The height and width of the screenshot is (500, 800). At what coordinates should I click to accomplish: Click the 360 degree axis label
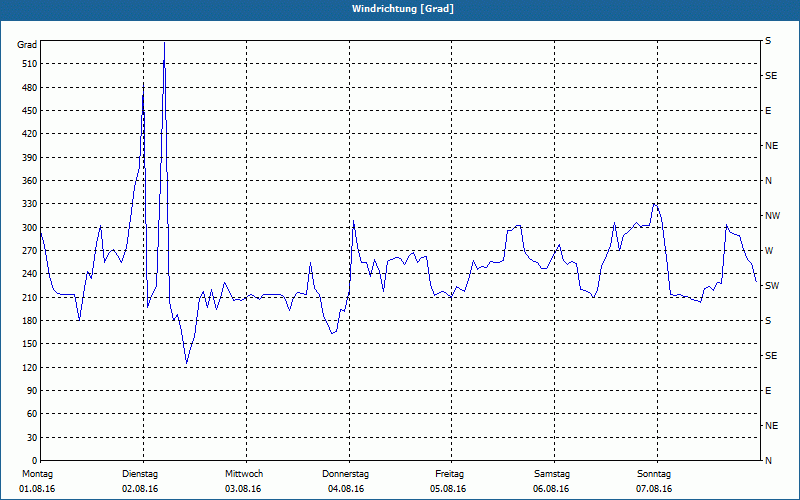[x=30, y=181]
